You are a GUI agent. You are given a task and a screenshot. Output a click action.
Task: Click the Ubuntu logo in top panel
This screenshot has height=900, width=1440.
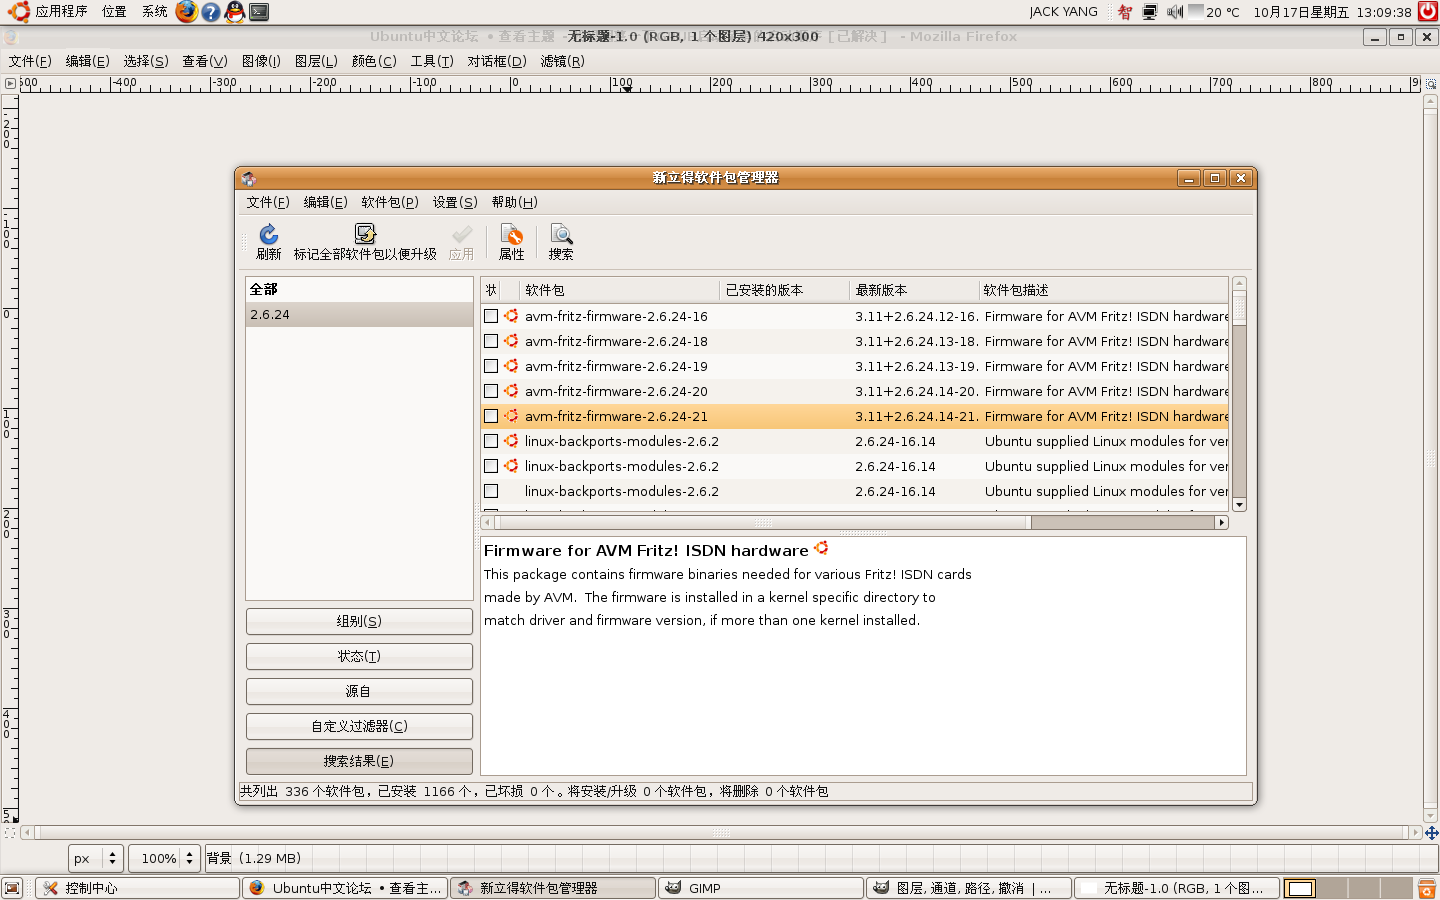18,12
